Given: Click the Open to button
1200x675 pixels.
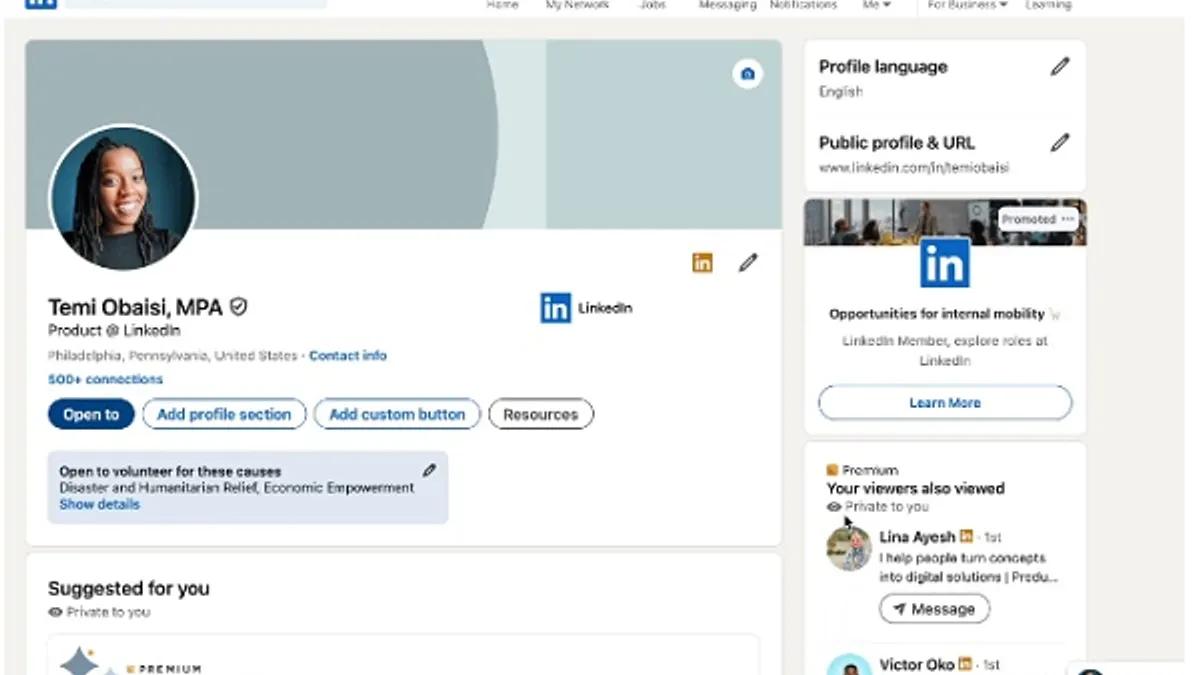Looking at the screenshot, I should click(91, 414).
